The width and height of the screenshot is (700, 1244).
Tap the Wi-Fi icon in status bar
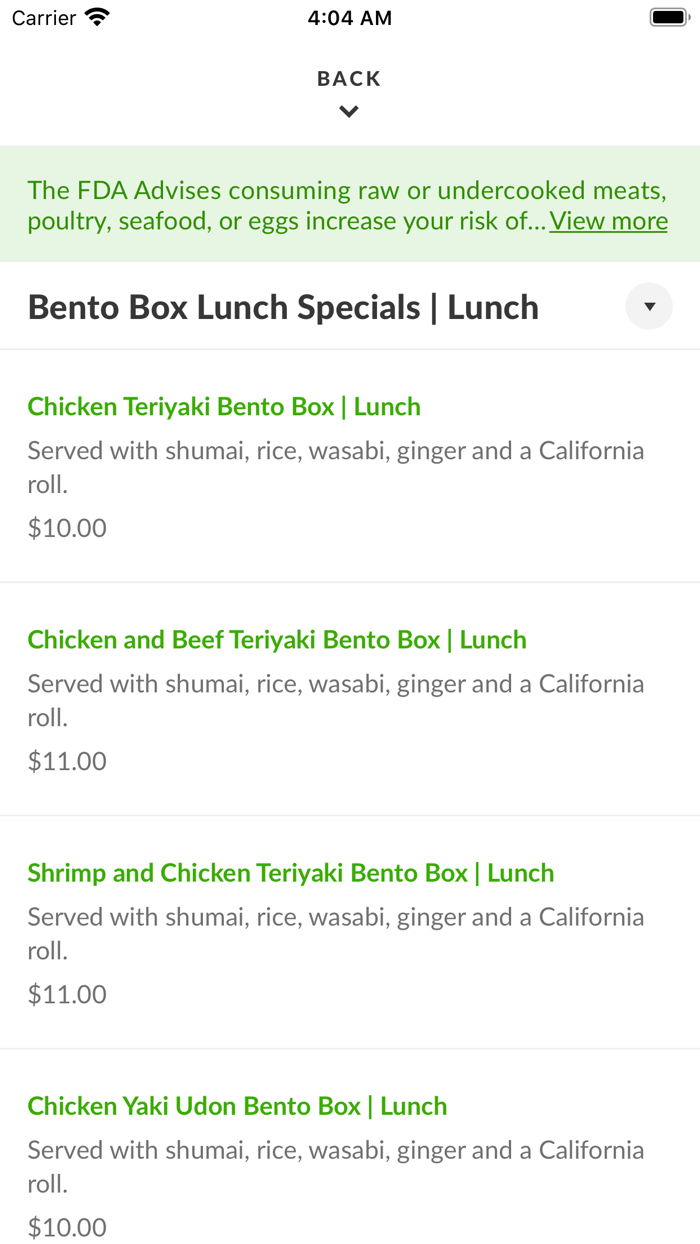pos(93,17)
